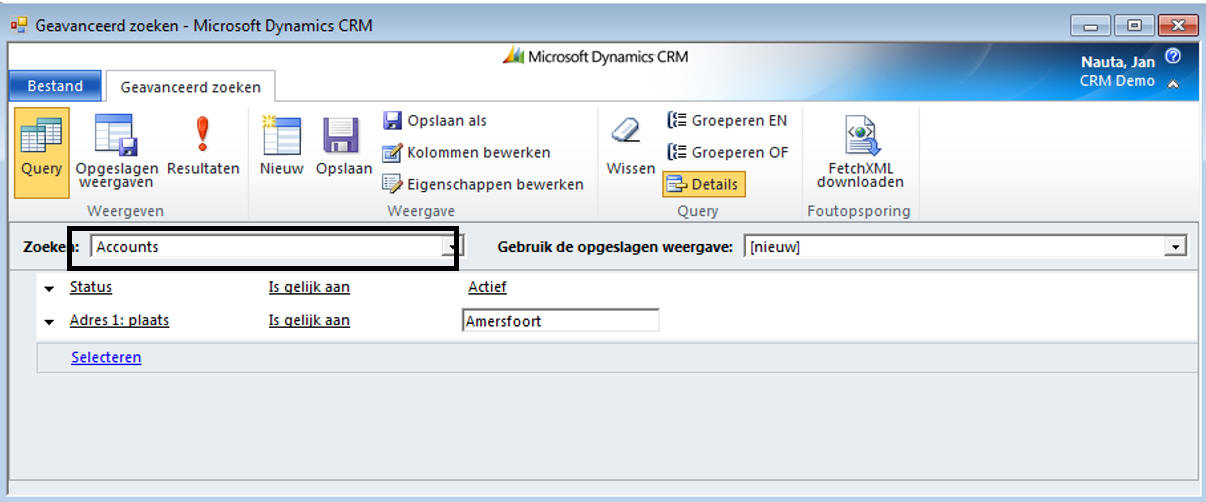Click the window title bar app icon
1206x502 pixels.
coord(19,25)
